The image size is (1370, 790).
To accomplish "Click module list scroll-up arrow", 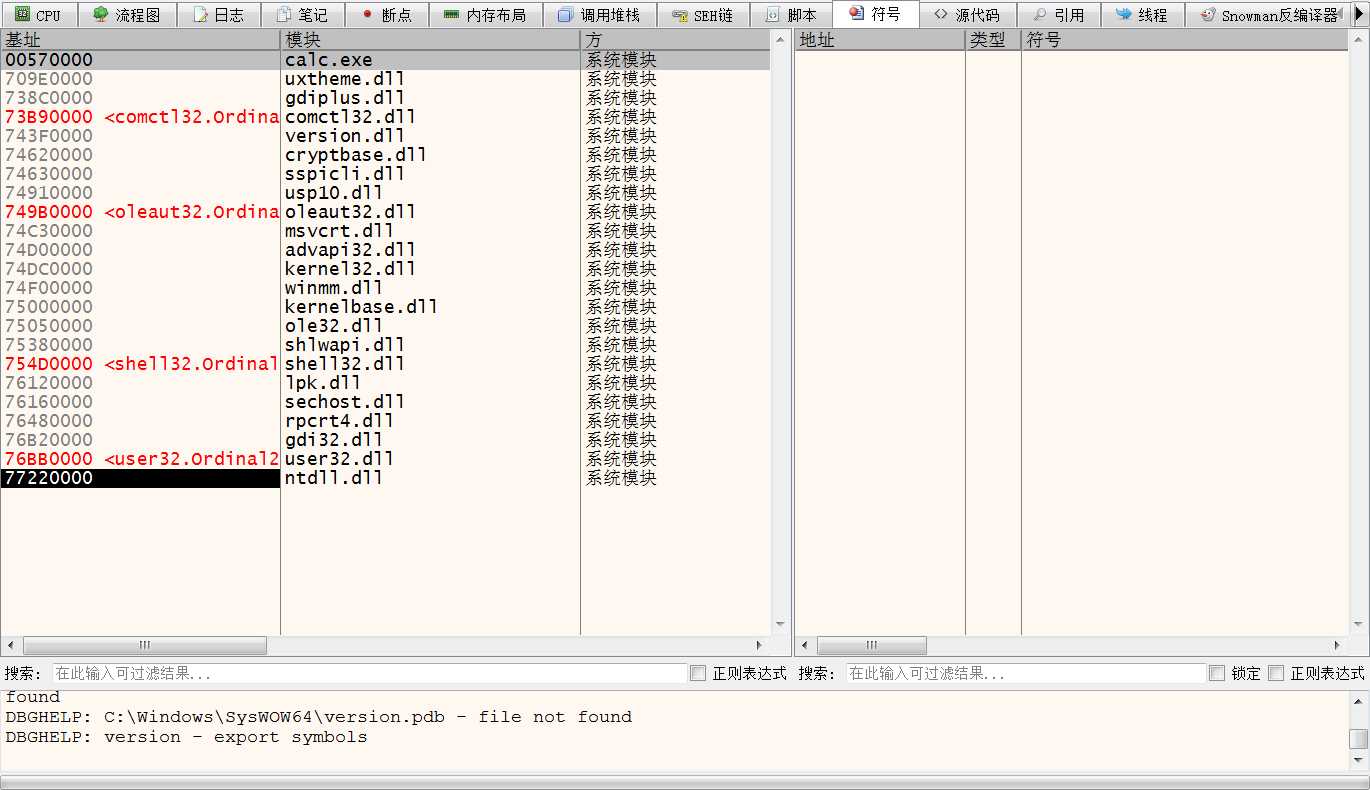I will pos(780,39).
